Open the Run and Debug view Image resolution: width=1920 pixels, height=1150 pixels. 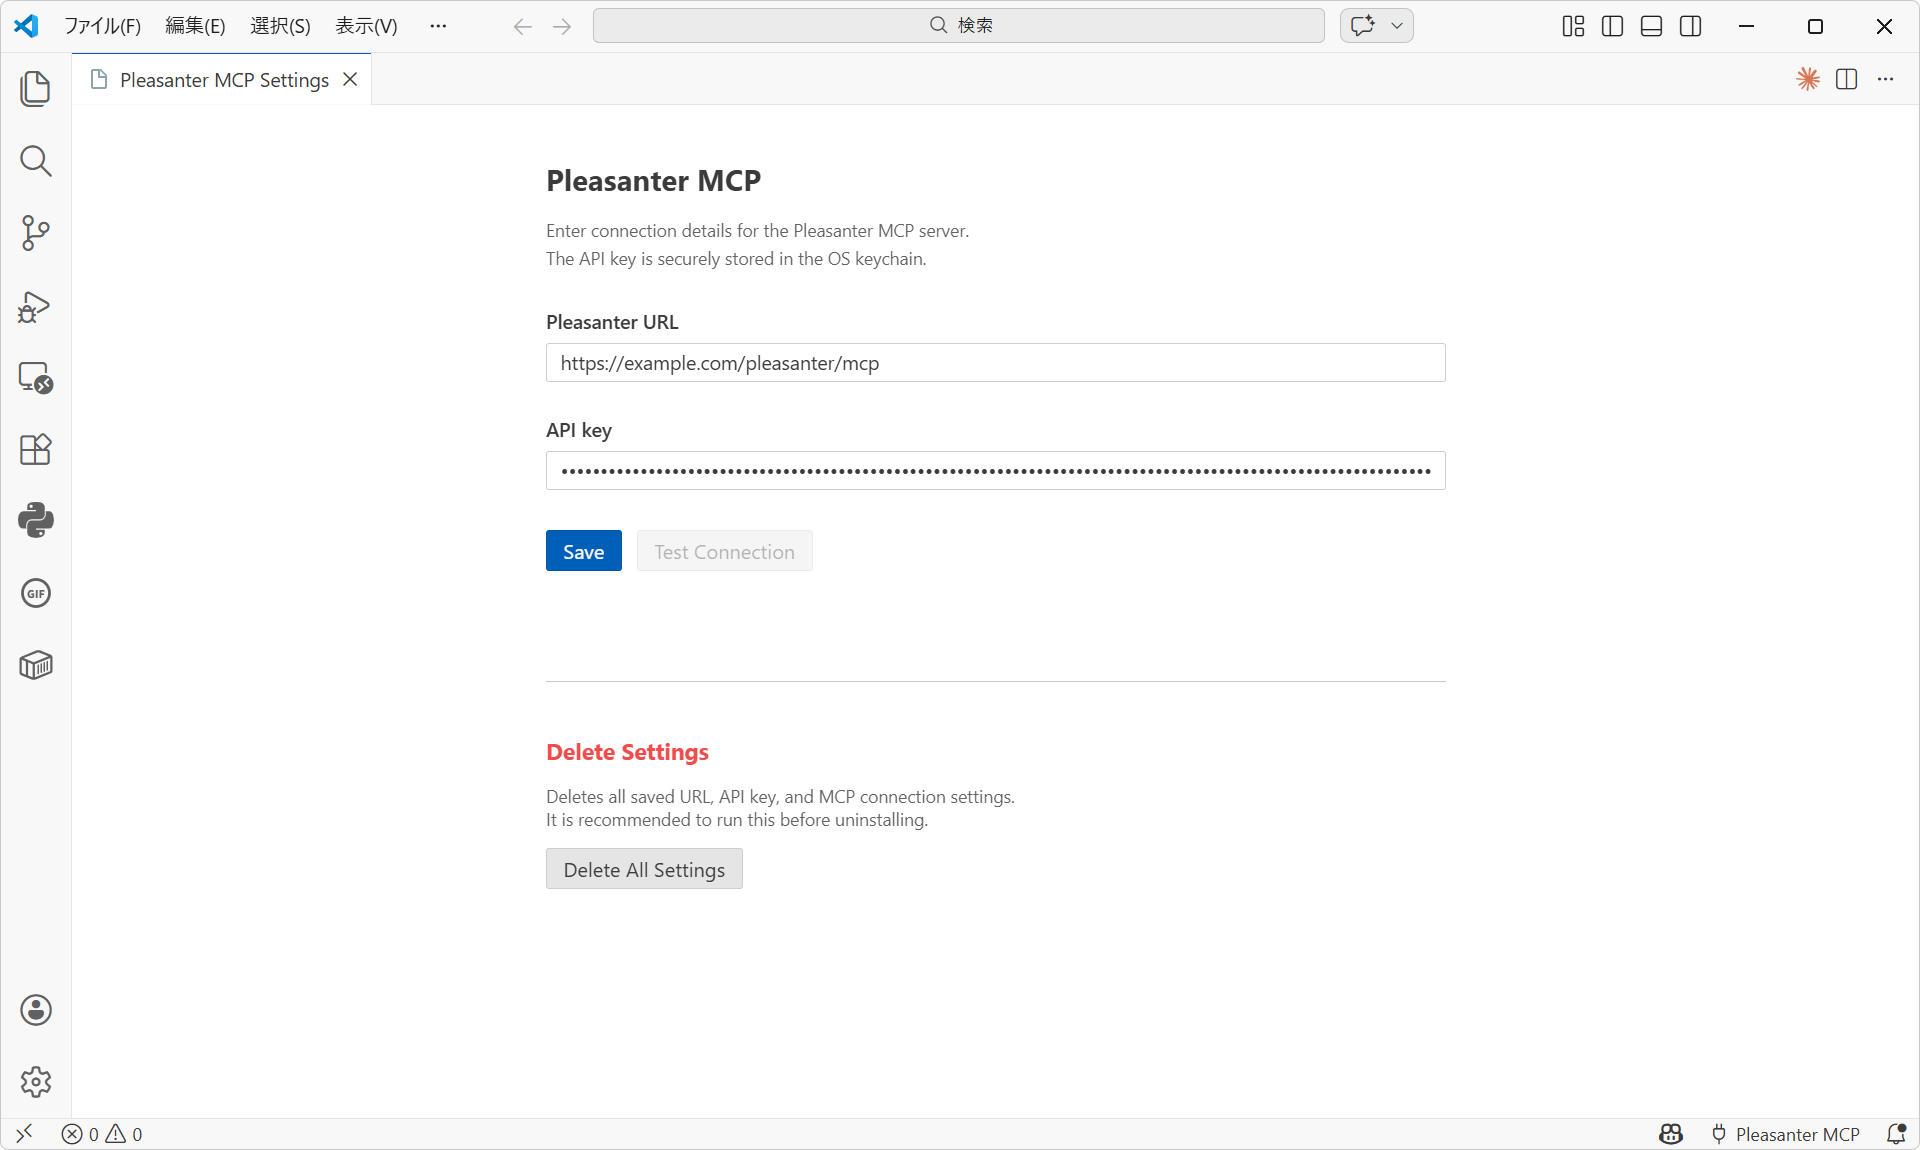pyautogui.click(x=36, y=306)
